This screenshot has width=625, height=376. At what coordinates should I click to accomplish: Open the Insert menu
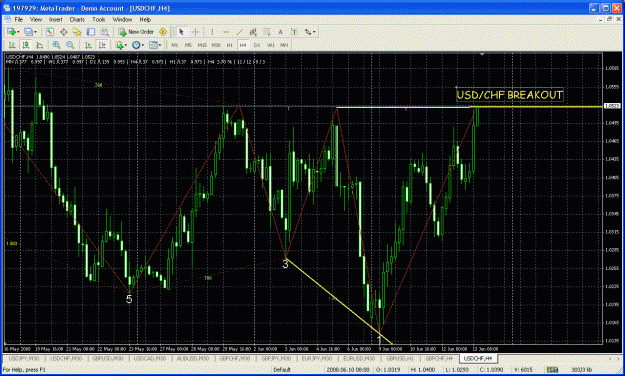click(56, 20)
